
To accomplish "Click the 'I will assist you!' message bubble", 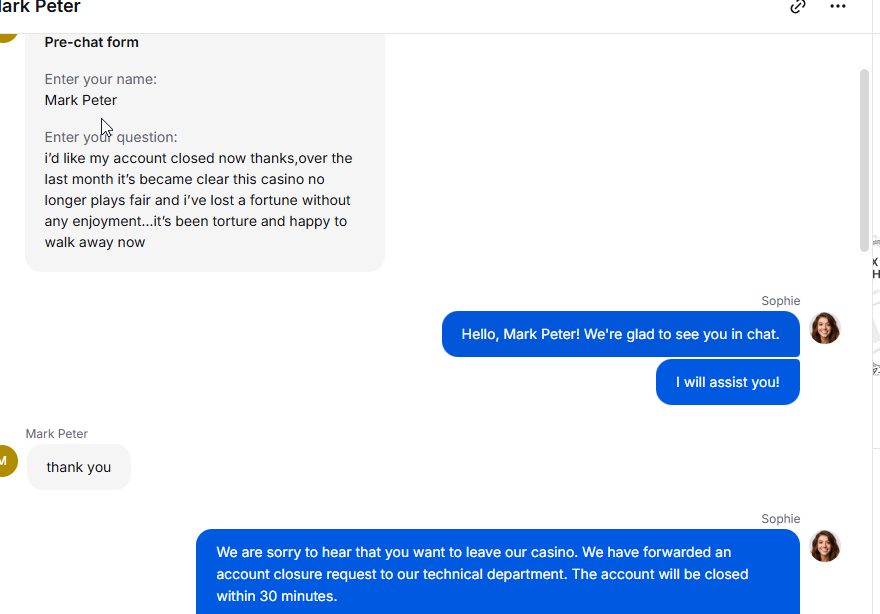I will [x=727, y=382].
